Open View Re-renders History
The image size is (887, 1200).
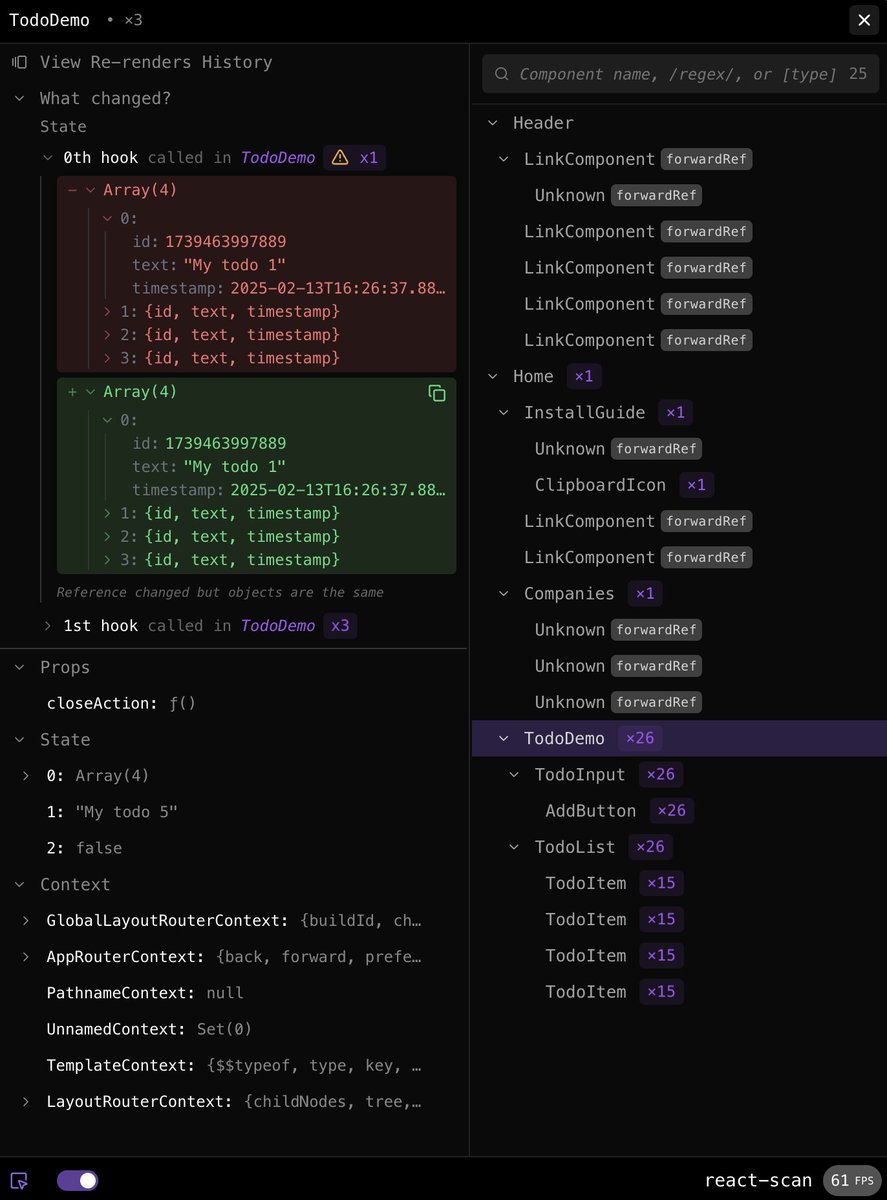point(156,62)
